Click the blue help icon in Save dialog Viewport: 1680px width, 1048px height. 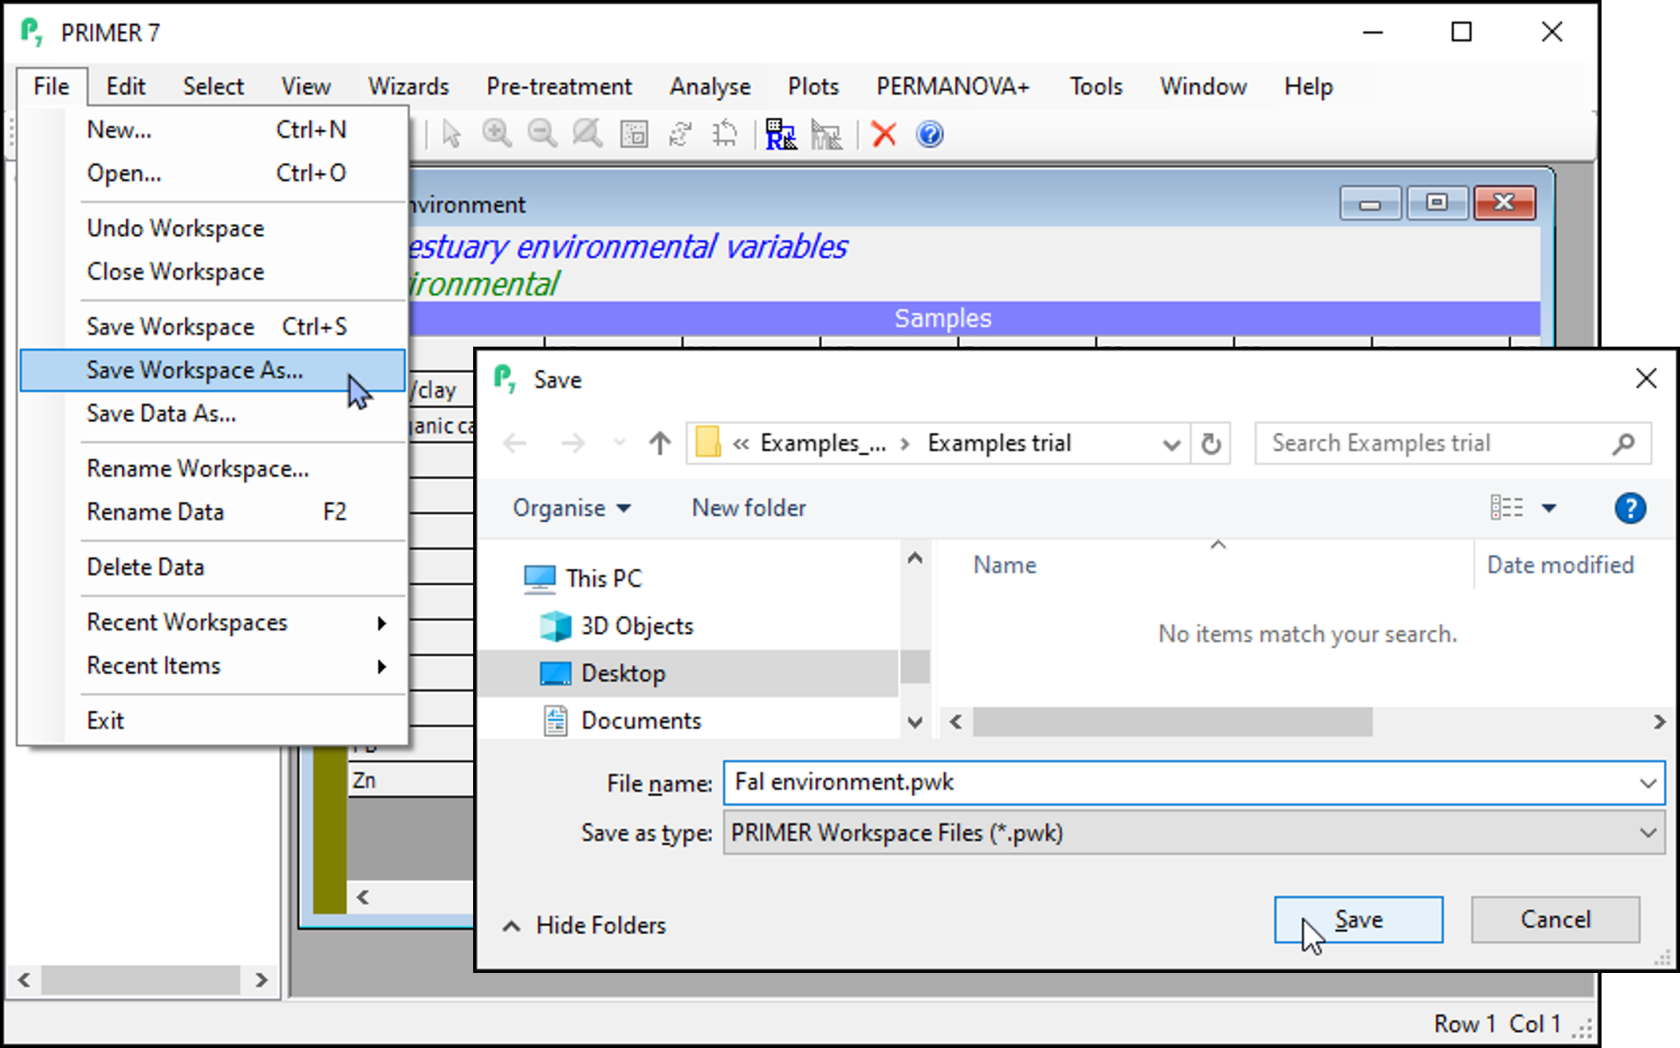pos(1630,508)
